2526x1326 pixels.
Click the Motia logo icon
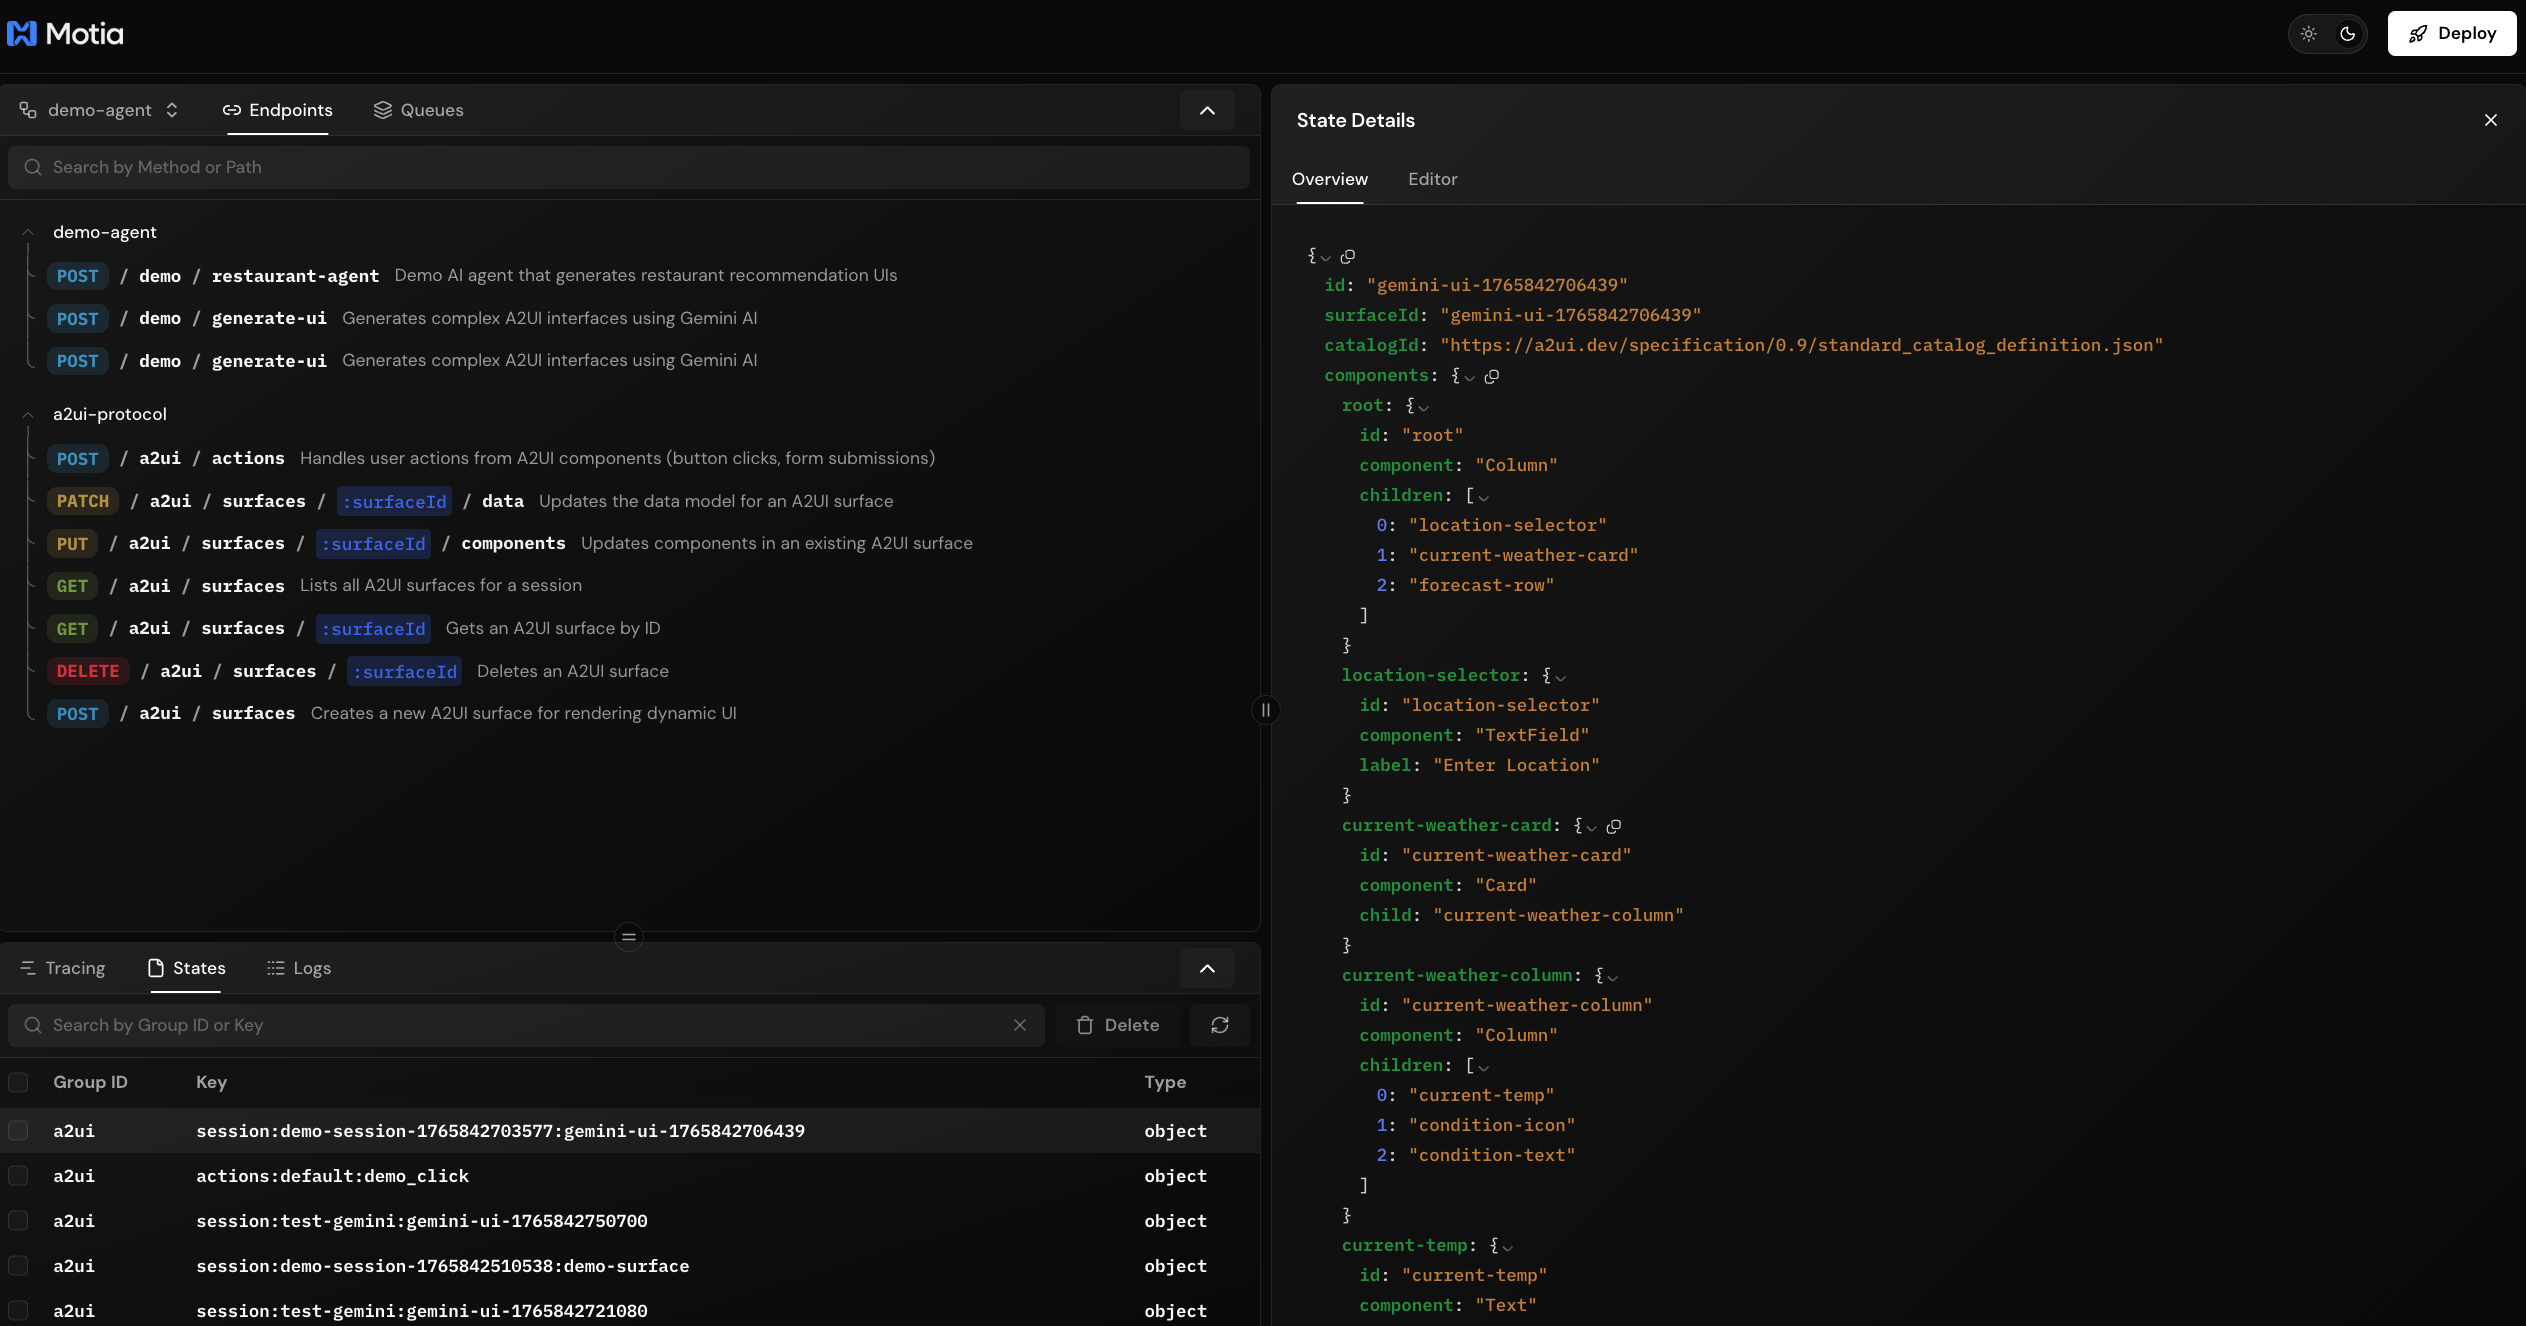[22, 34]
